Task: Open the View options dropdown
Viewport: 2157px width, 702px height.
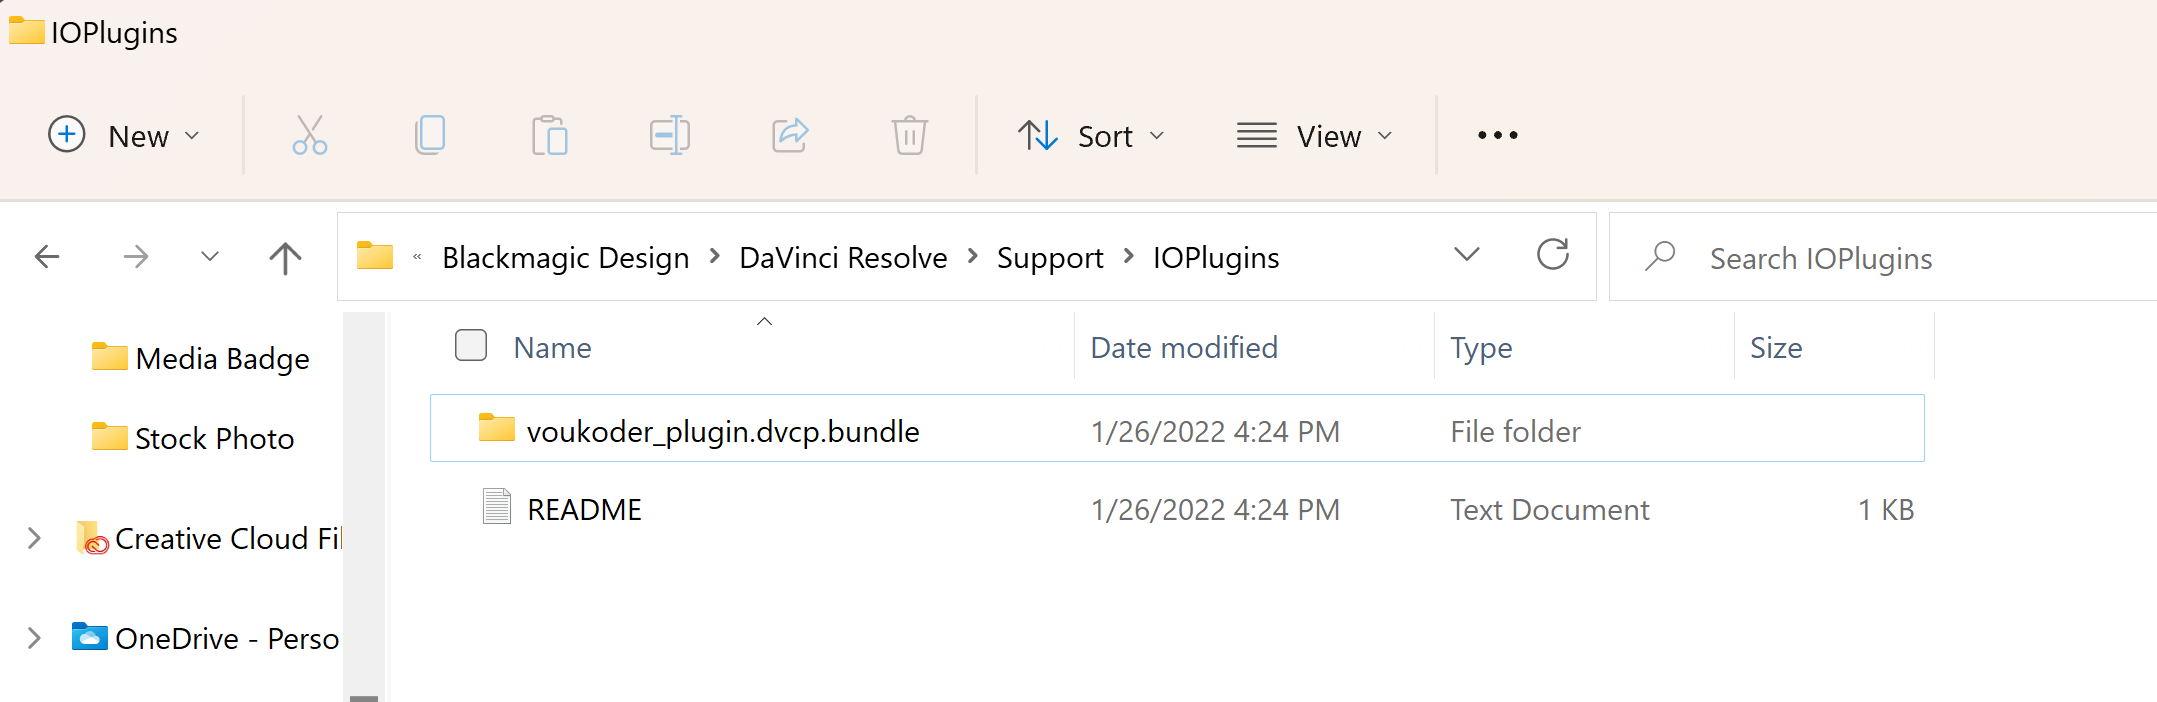Action: tap(1315, 136)
